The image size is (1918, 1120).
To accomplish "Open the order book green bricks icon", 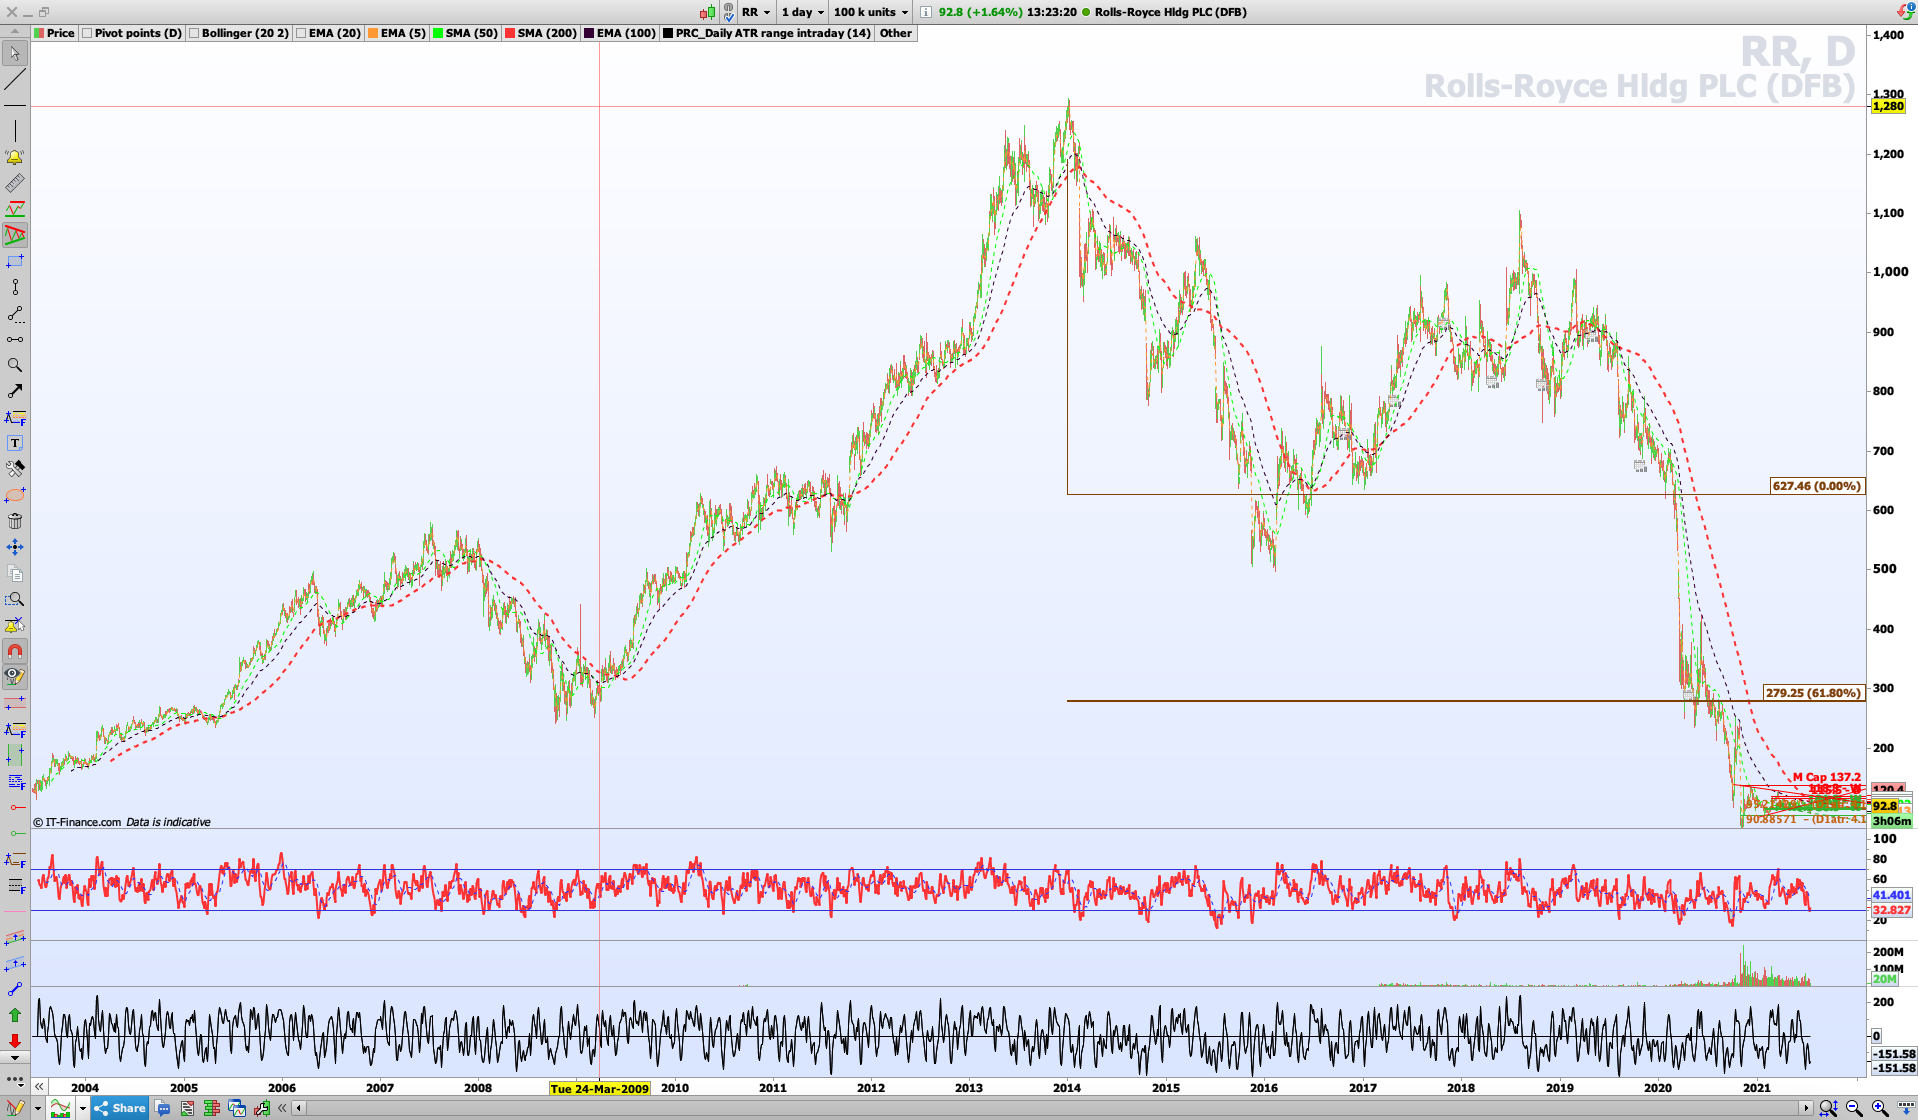I will point(211,1108).
